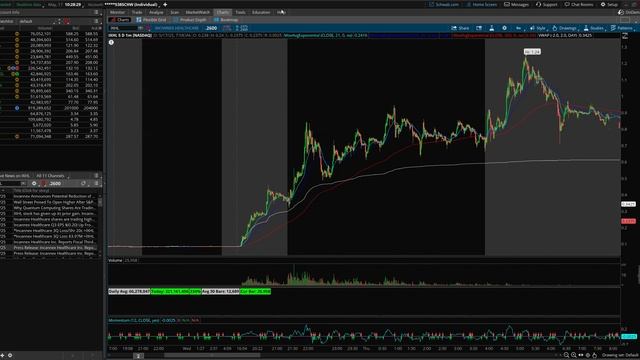Click the VWAP study label
Image resolution: width=640 pixels, height=360 pixels.
[x=565, y=36]
